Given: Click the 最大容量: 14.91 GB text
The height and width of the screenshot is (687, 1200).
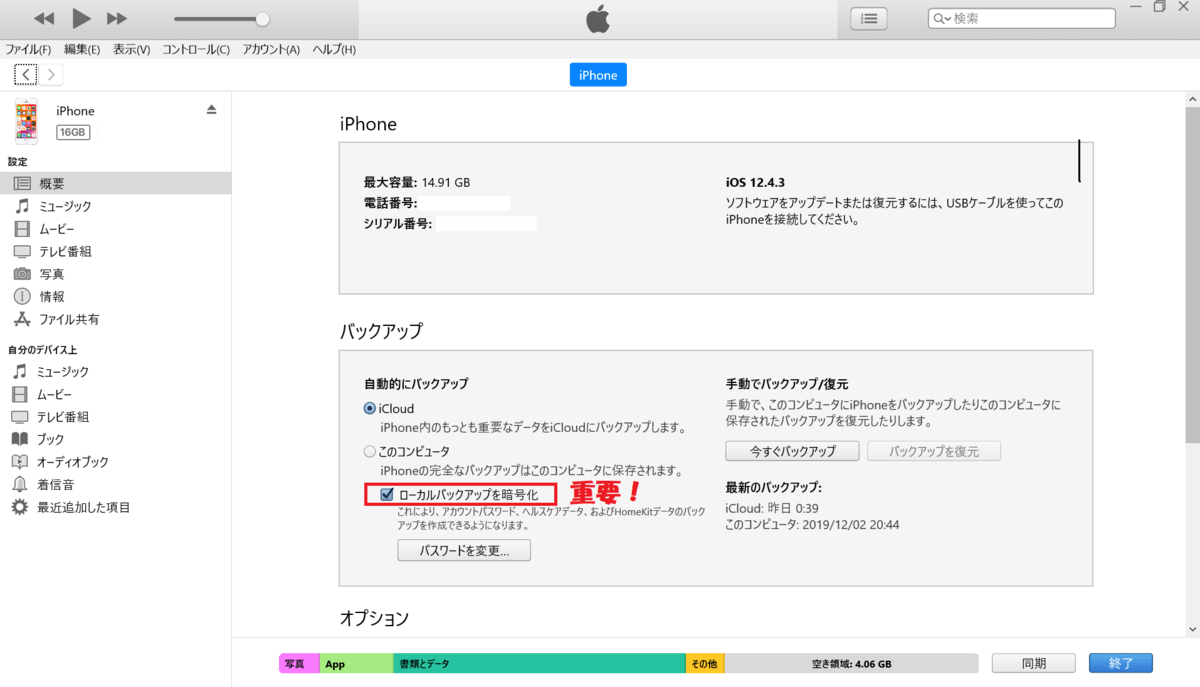Looking at the screenshot, I should coord(417,183).
